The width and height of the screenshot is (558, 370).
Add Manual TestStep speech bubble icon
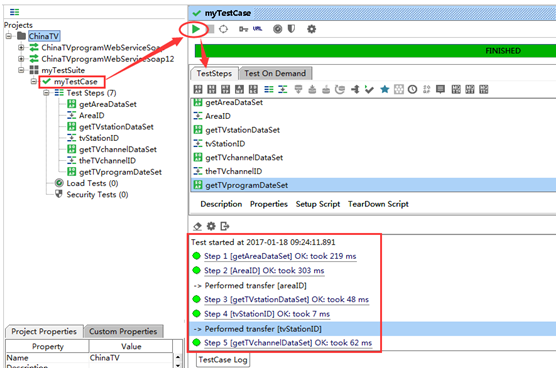coord(440,89)
